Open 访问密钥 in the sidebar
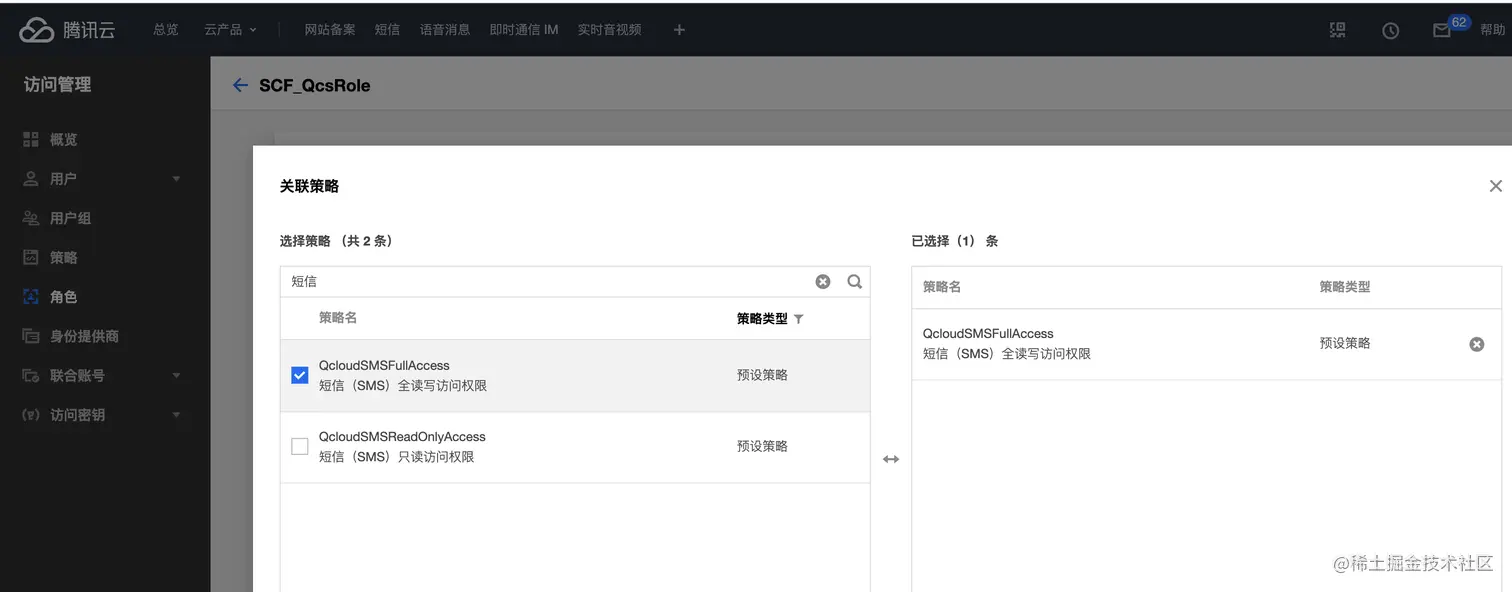Image resolution: width=1512 pixels, height=592 pixels. tap(78, 415)
